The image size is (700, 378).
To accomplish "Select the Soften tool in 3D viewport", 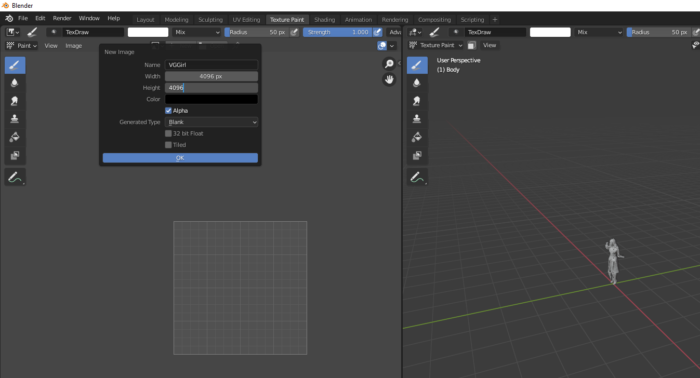I will [417, 83].
